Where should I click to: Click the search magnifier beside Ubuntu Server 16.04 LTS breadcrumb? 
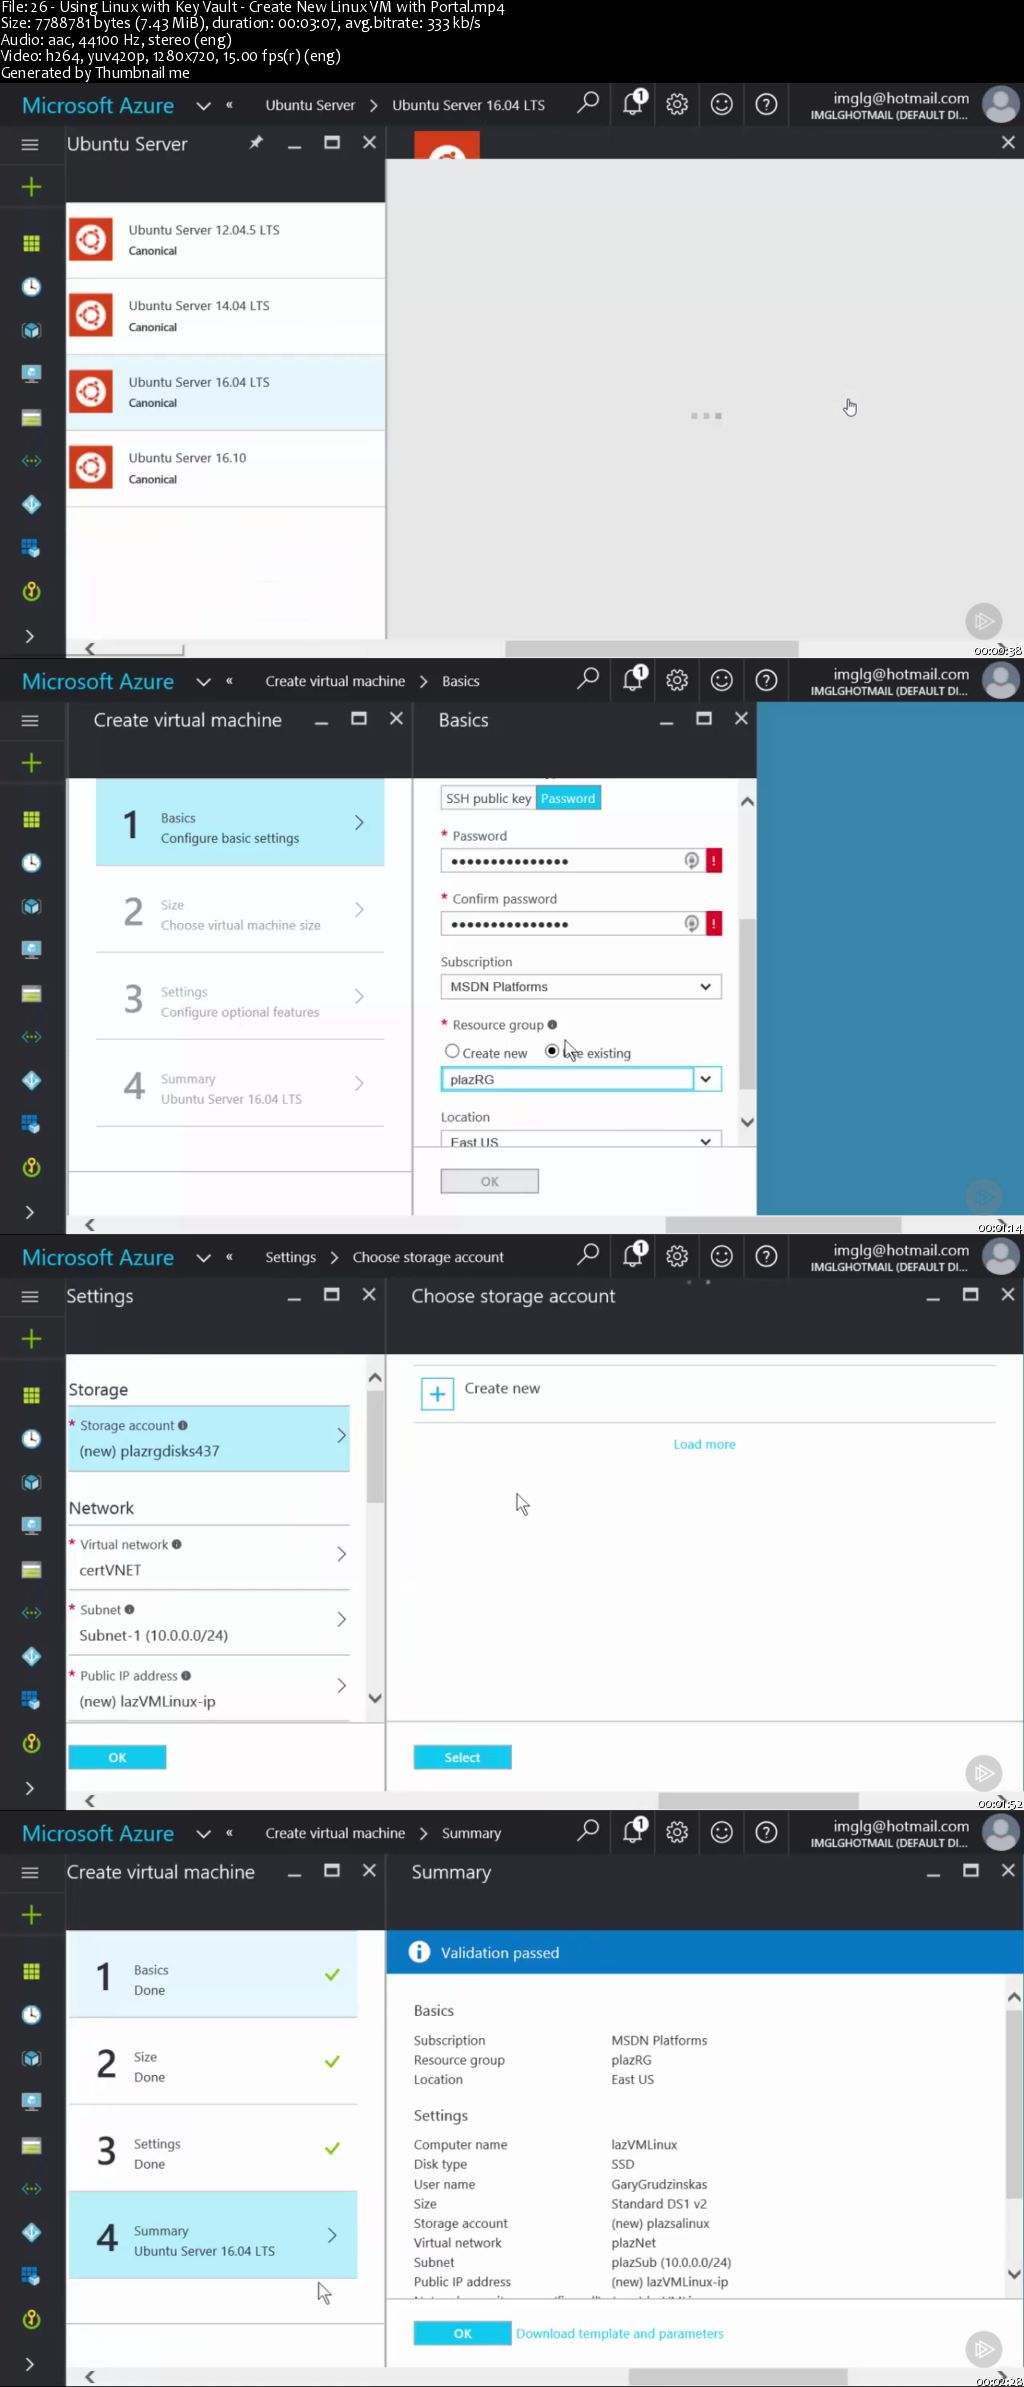click(x=588, y=103)
